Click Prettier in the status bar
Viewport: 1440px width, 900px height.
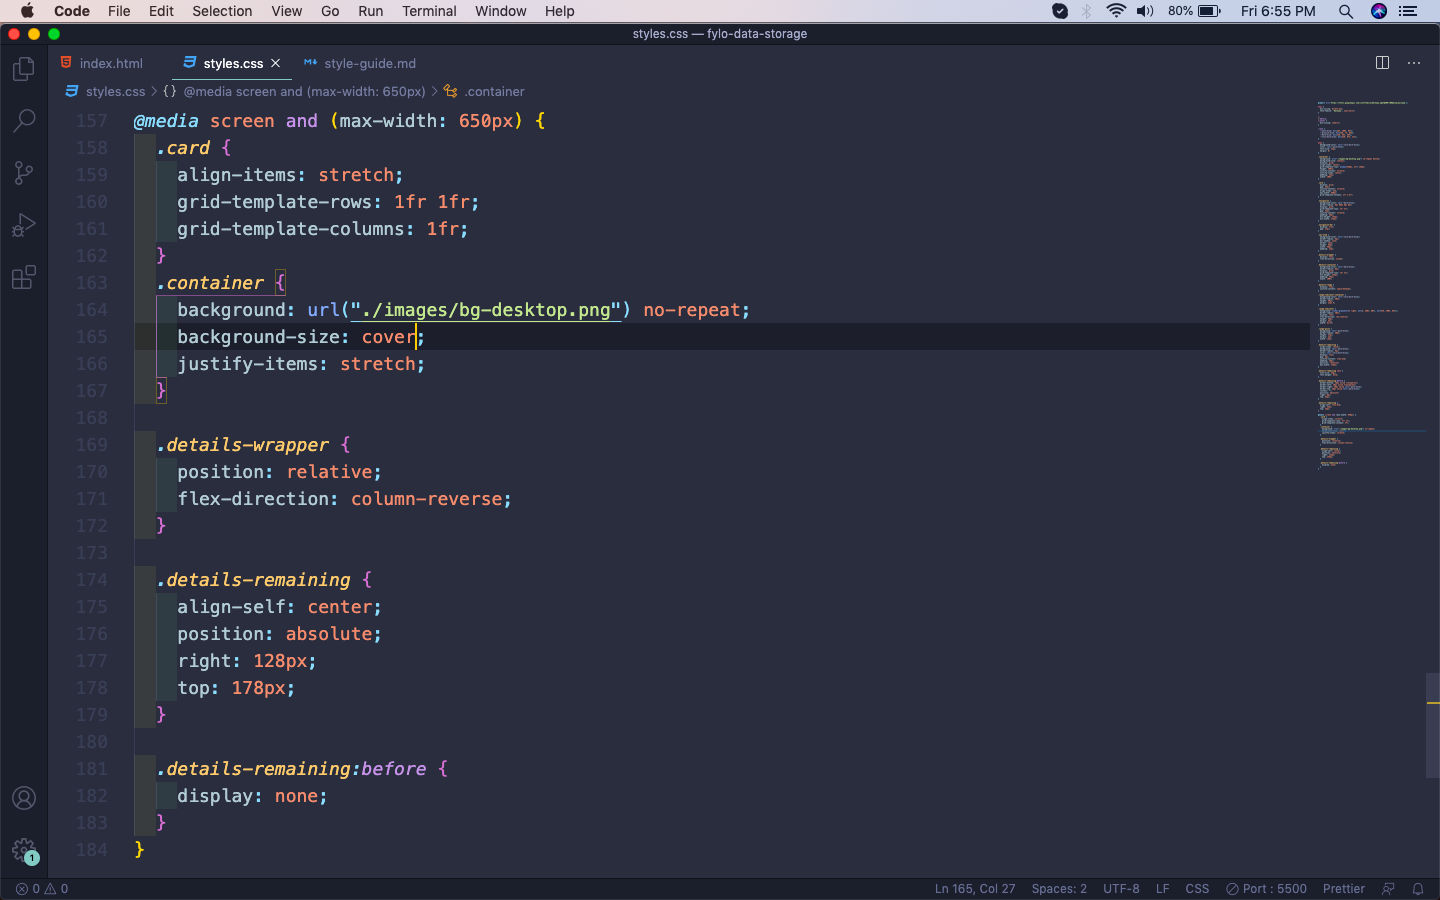pyautogui.click(x=1344, y=888)
